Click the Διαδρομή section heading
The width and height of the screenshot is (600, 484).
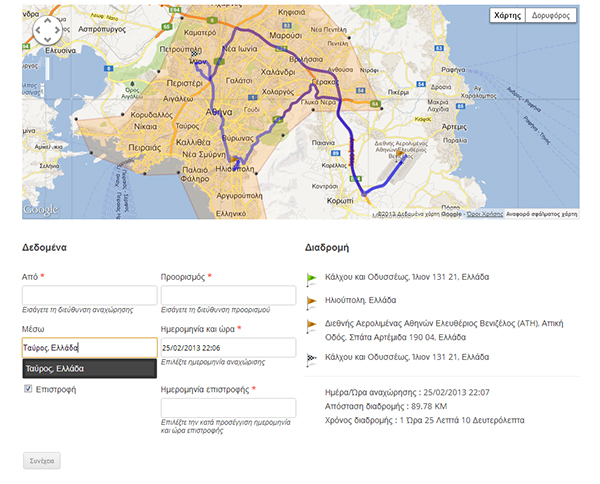tap(327, 248)
